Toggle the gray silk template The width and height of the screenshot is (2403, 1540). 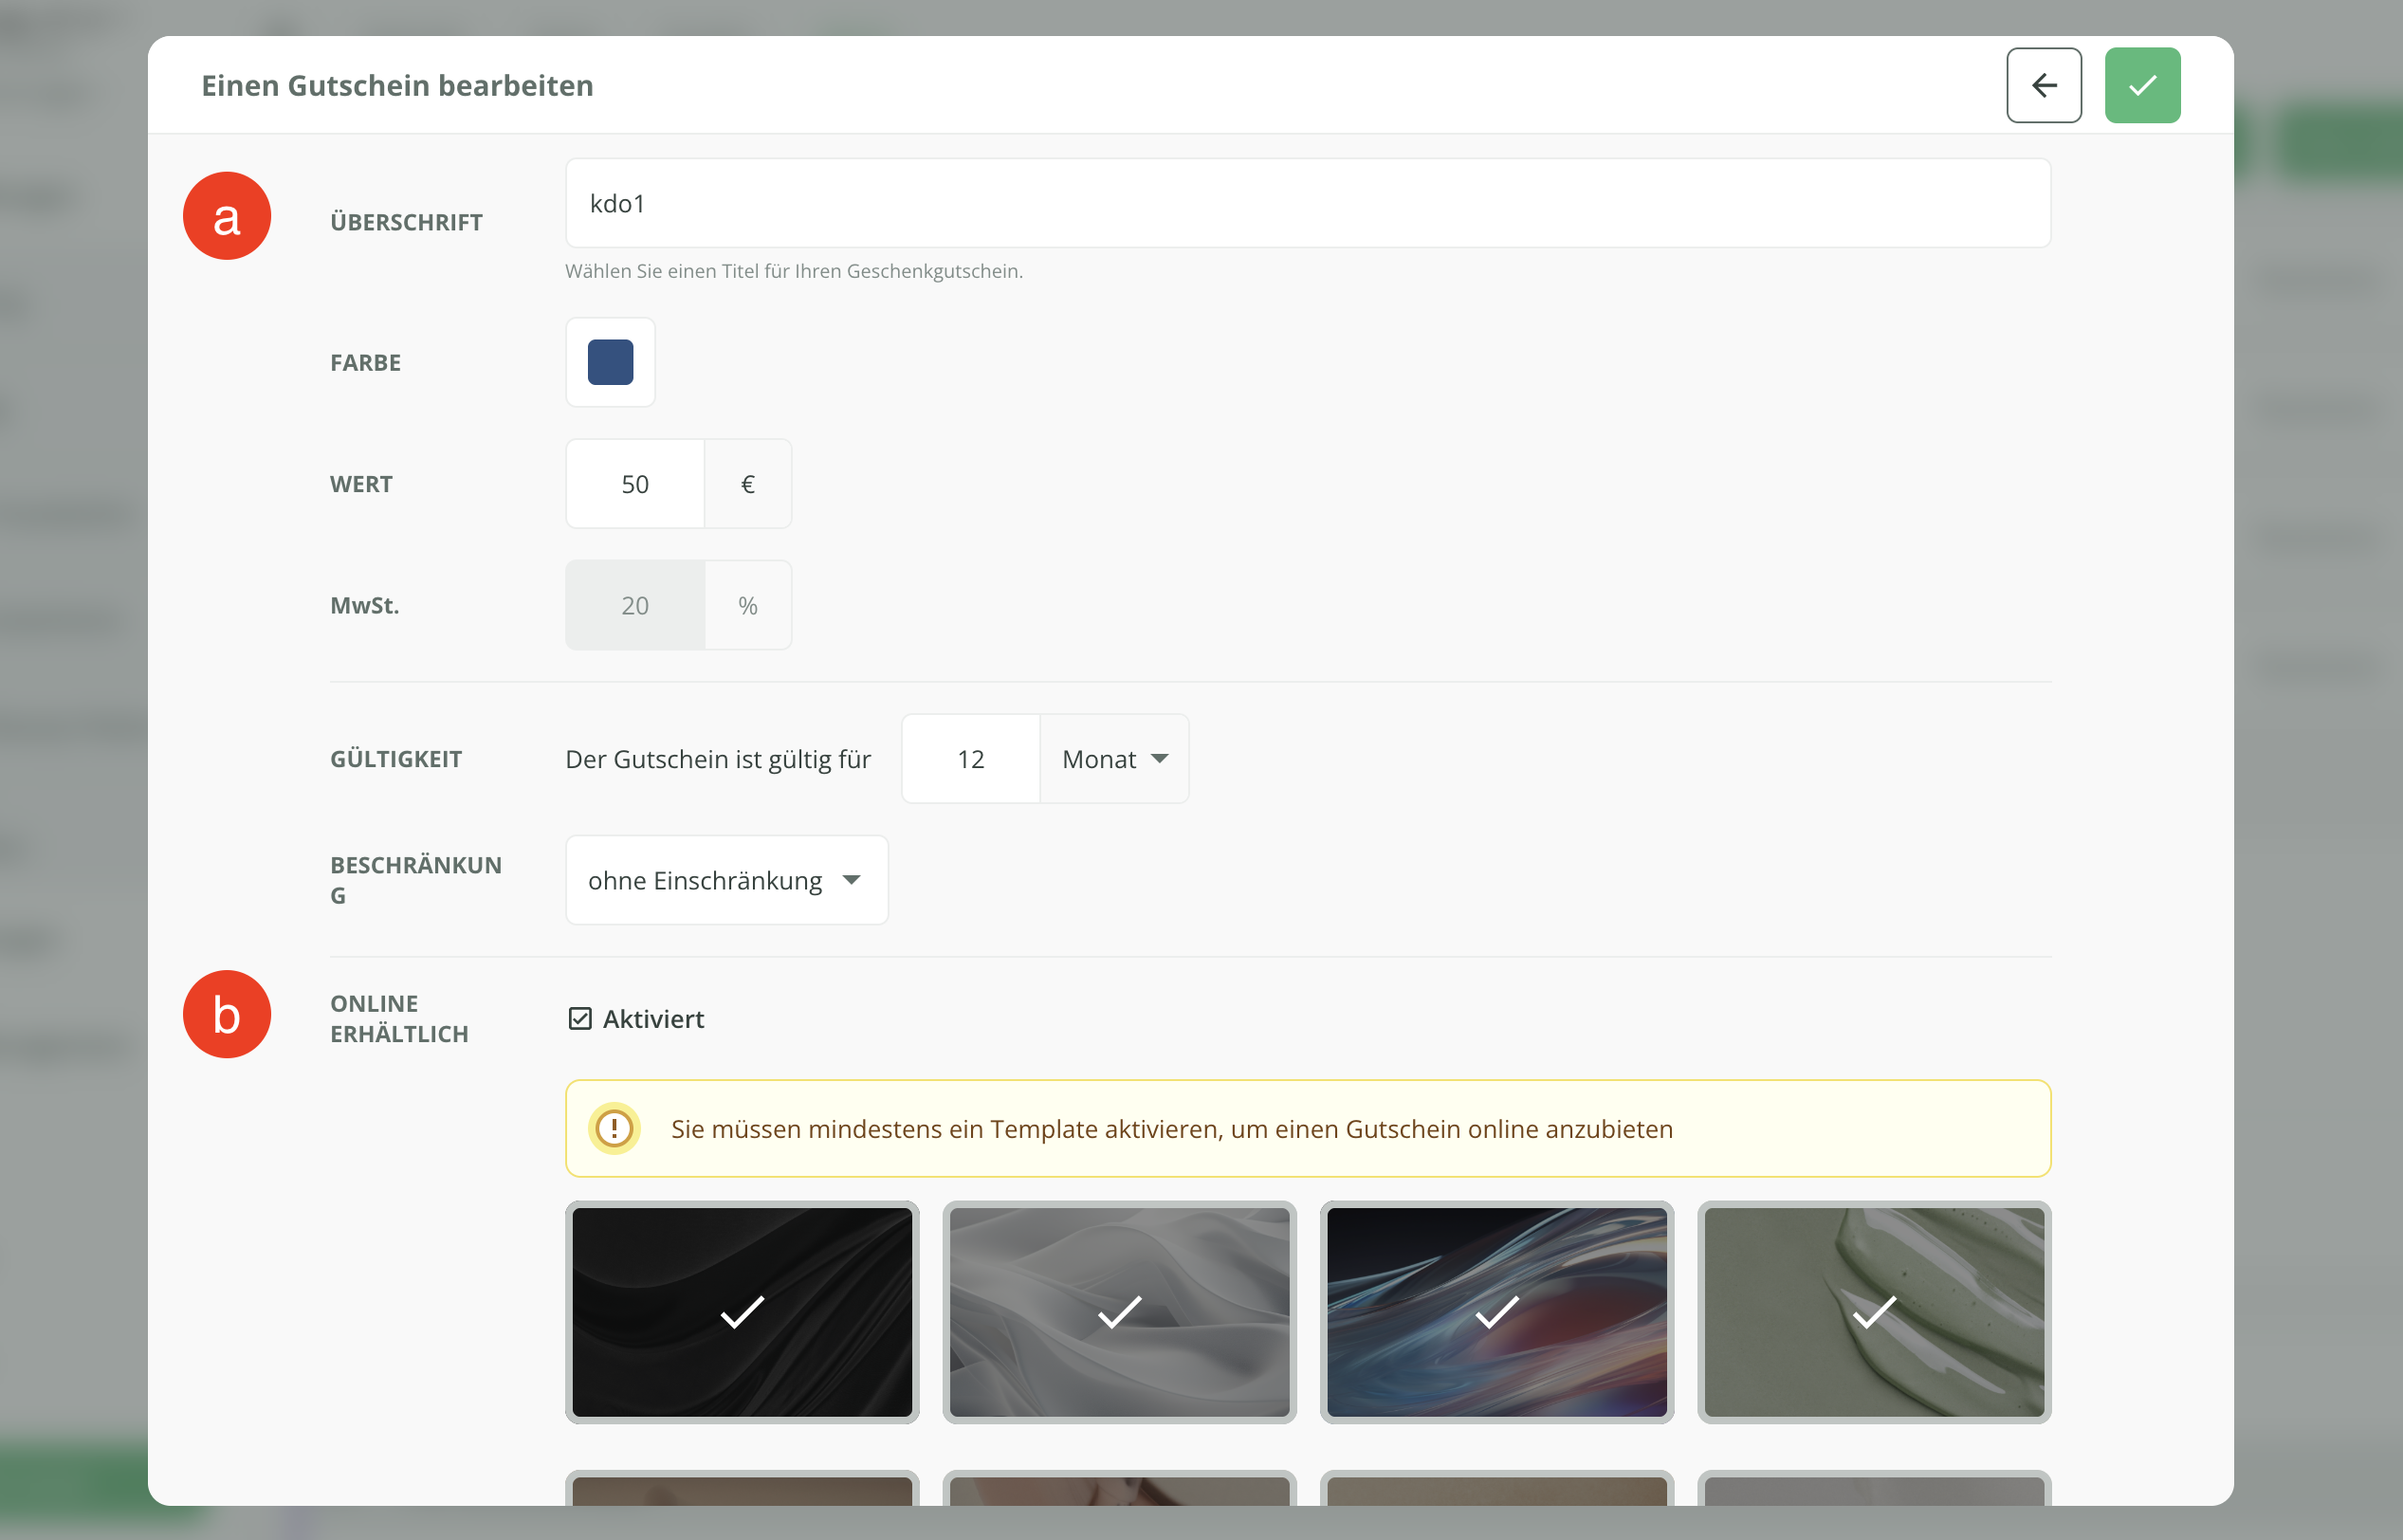[x=1119, y=1311]
